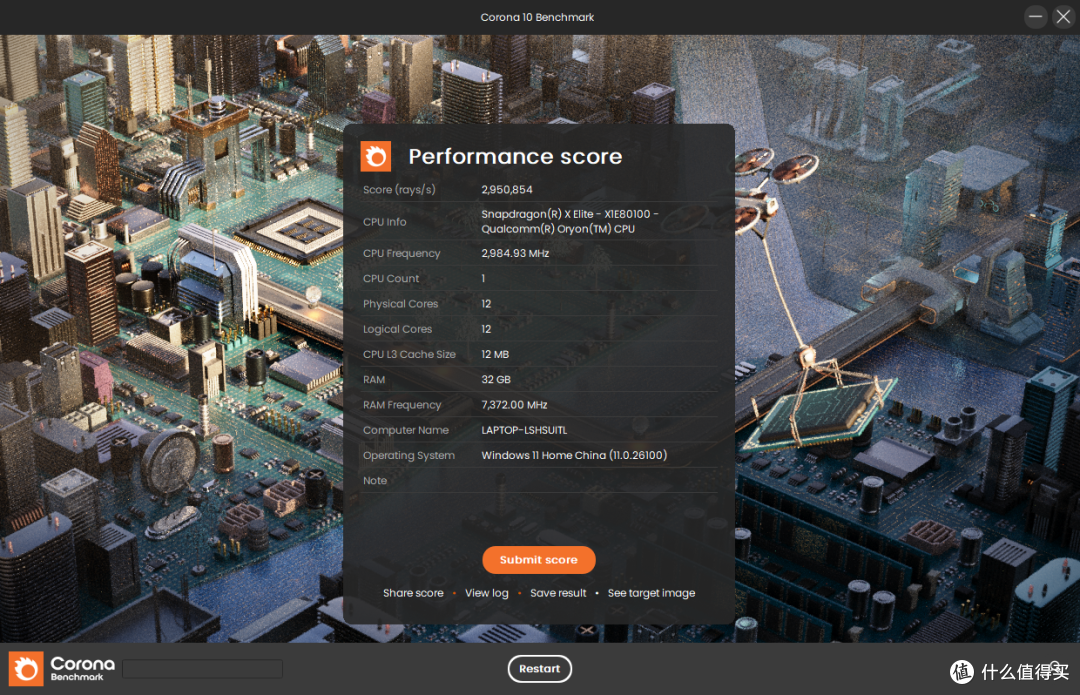Click the Corona Benchmark logo in bottom bar
This screenshot has height=695, width=1080.
point(62,668)
